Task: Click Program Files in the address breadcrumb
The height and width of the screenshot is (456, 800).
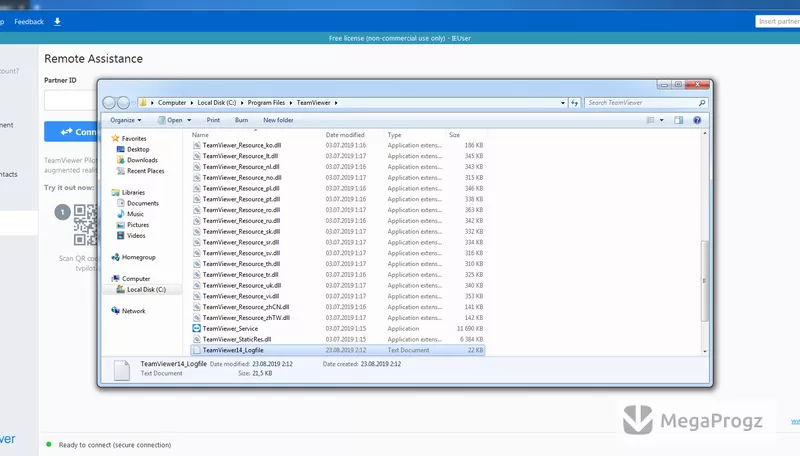Action: (x=266, y=103)
